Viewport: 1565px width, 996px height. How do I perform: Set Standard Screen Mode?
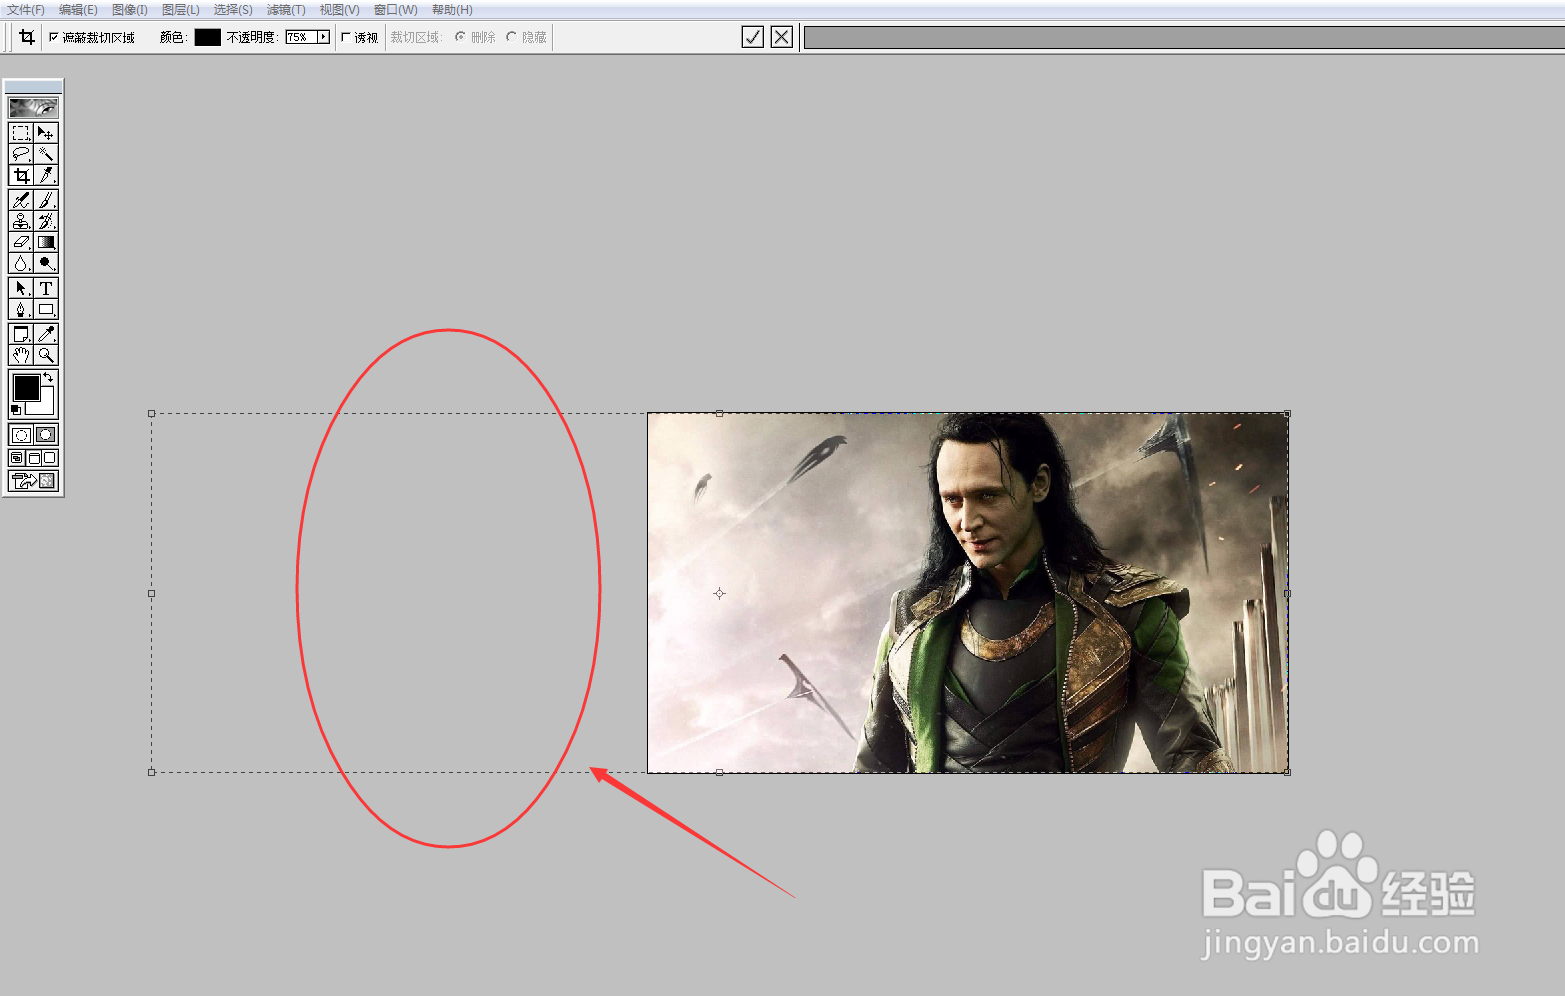point(17,458)
